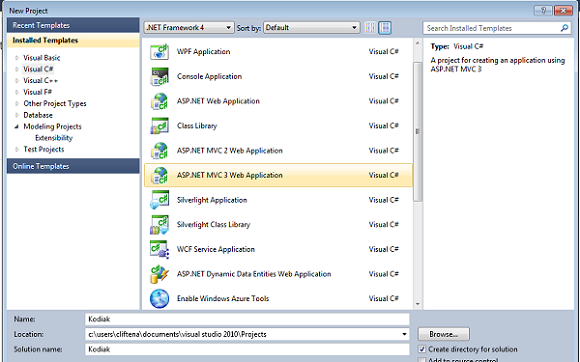Expand the Test Projects node
Image resolution: width=580 pixels, height=362 pixels.
coord(17,149)
